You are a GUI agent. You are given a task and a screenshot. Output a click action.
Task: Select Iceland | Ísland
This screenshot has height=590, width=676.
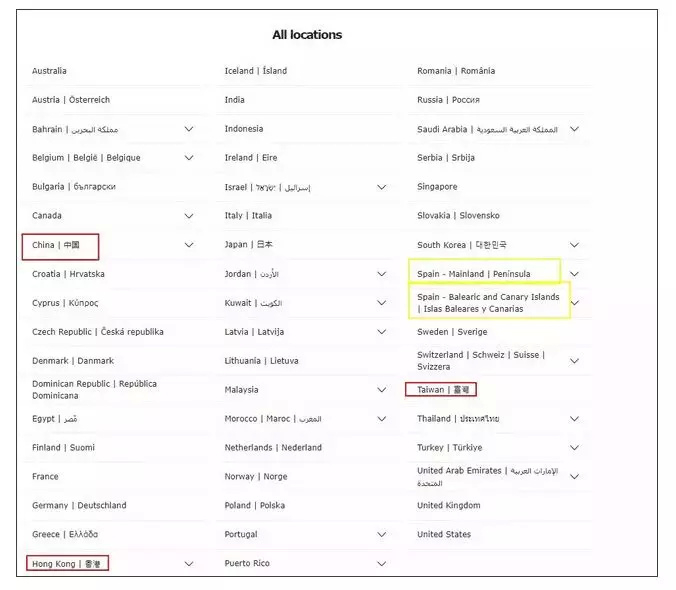256,71
